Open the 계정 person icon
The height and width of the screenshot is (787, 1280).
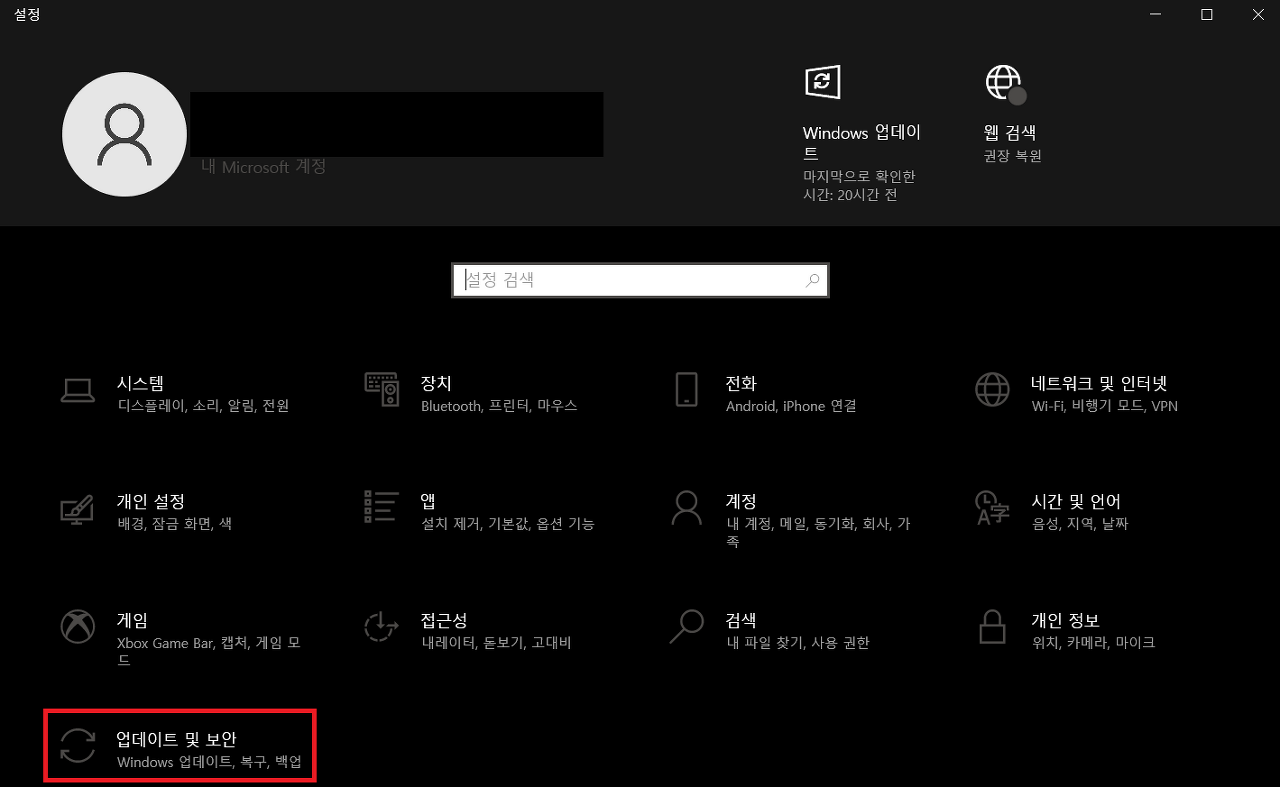click(687, 507)
